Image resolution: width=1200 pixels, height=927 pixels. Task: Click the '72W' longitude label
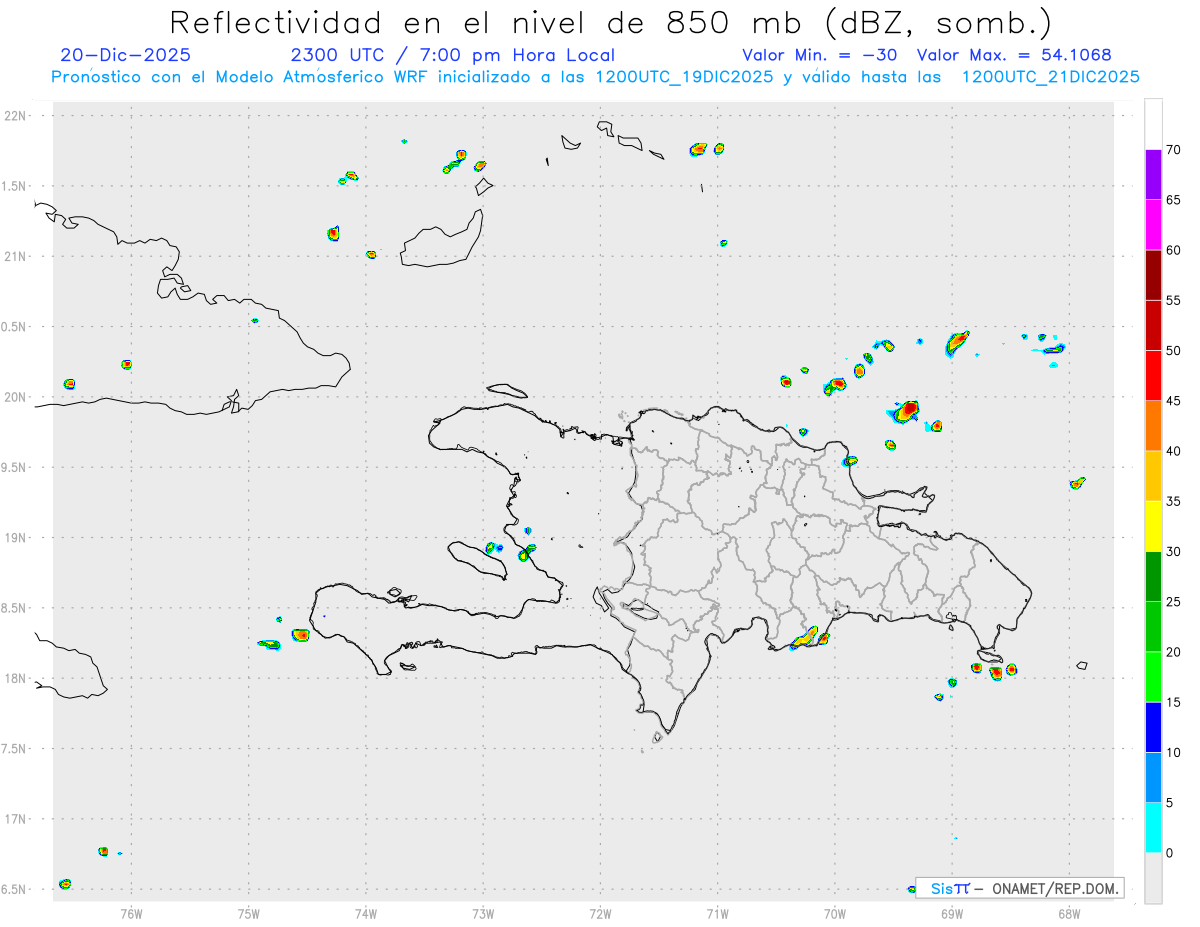point(600,913)
